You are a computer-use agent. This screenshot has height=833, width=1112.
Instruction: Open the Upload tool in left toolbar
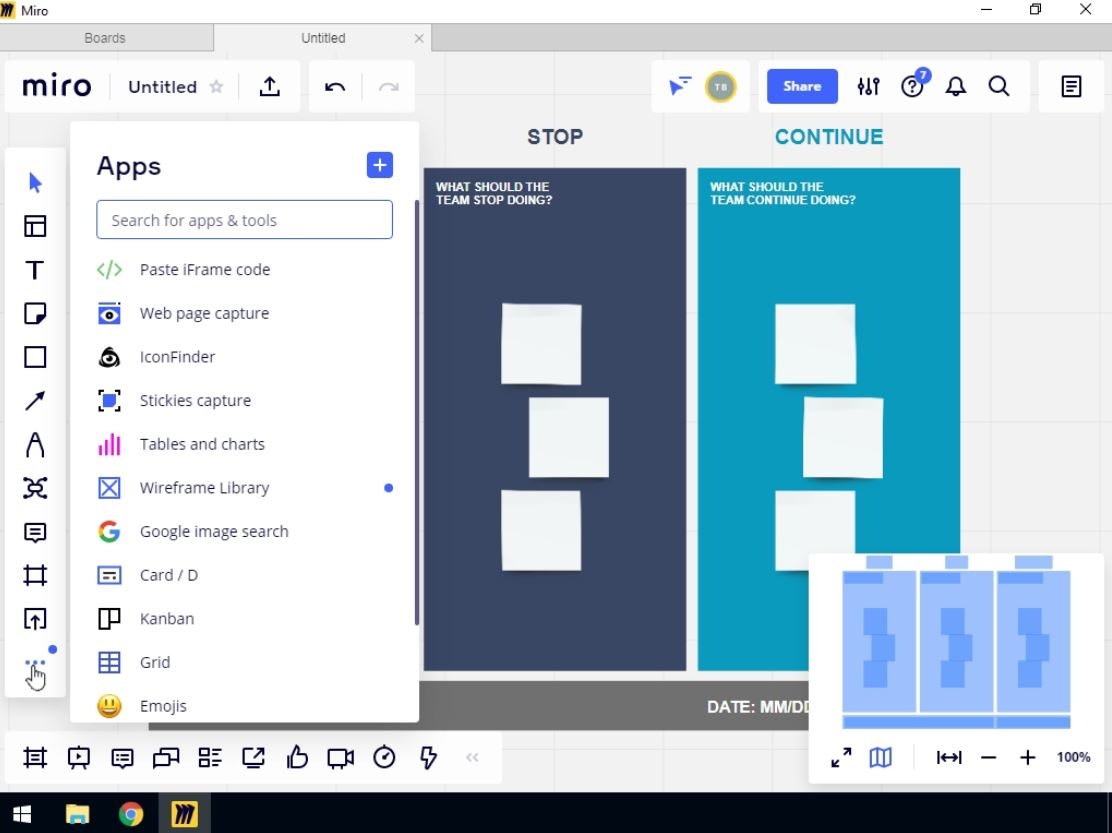tap(35, 619)
